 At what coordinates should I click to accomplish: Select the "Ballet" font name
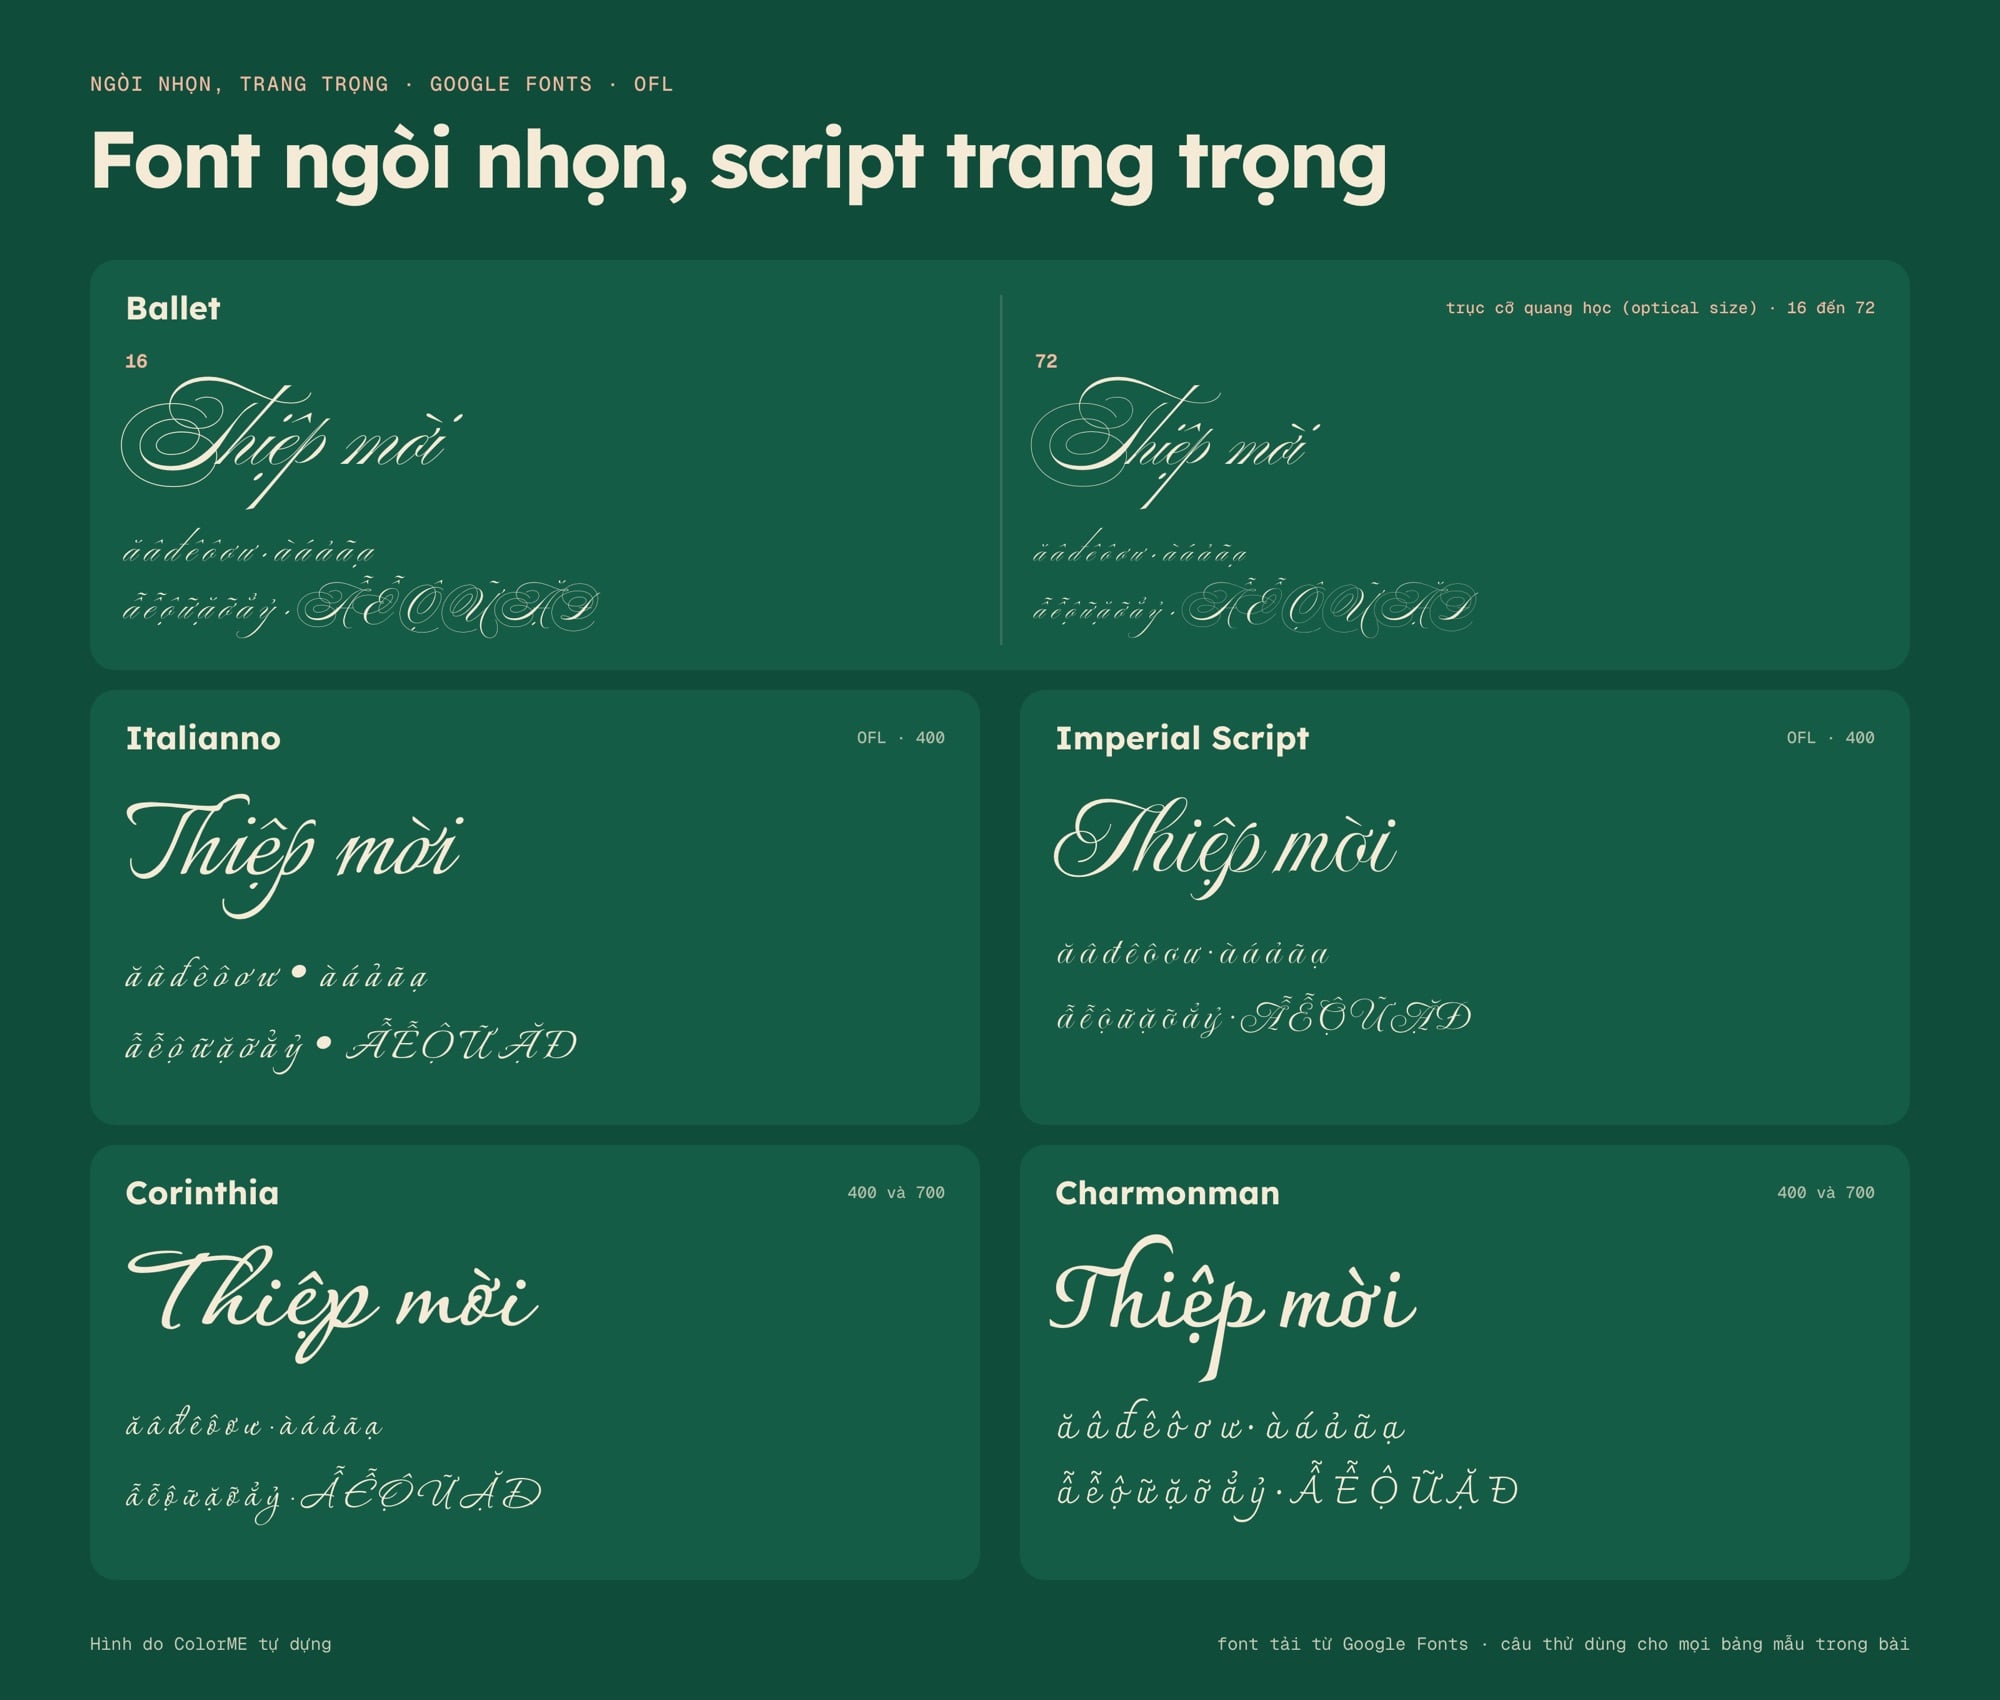[173, 308]
